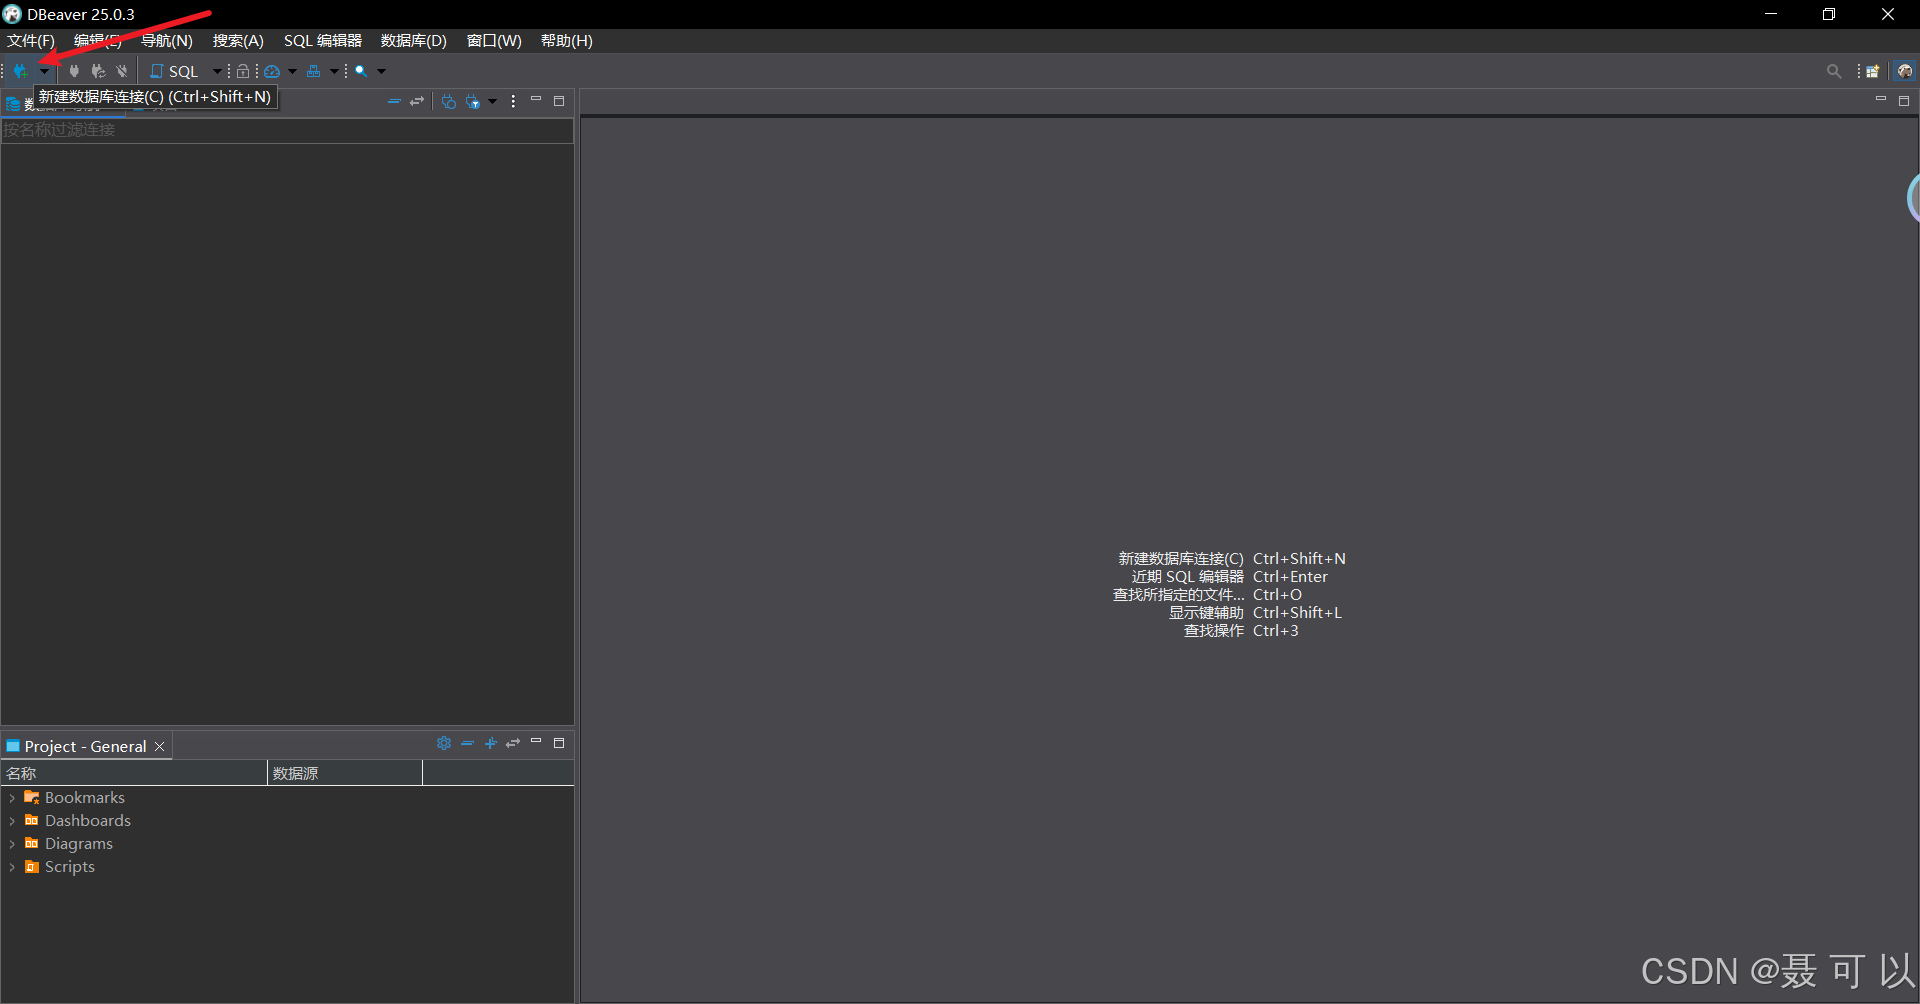
Task: Open the SQL 编辑器 menu
Action: click(323, 41)
